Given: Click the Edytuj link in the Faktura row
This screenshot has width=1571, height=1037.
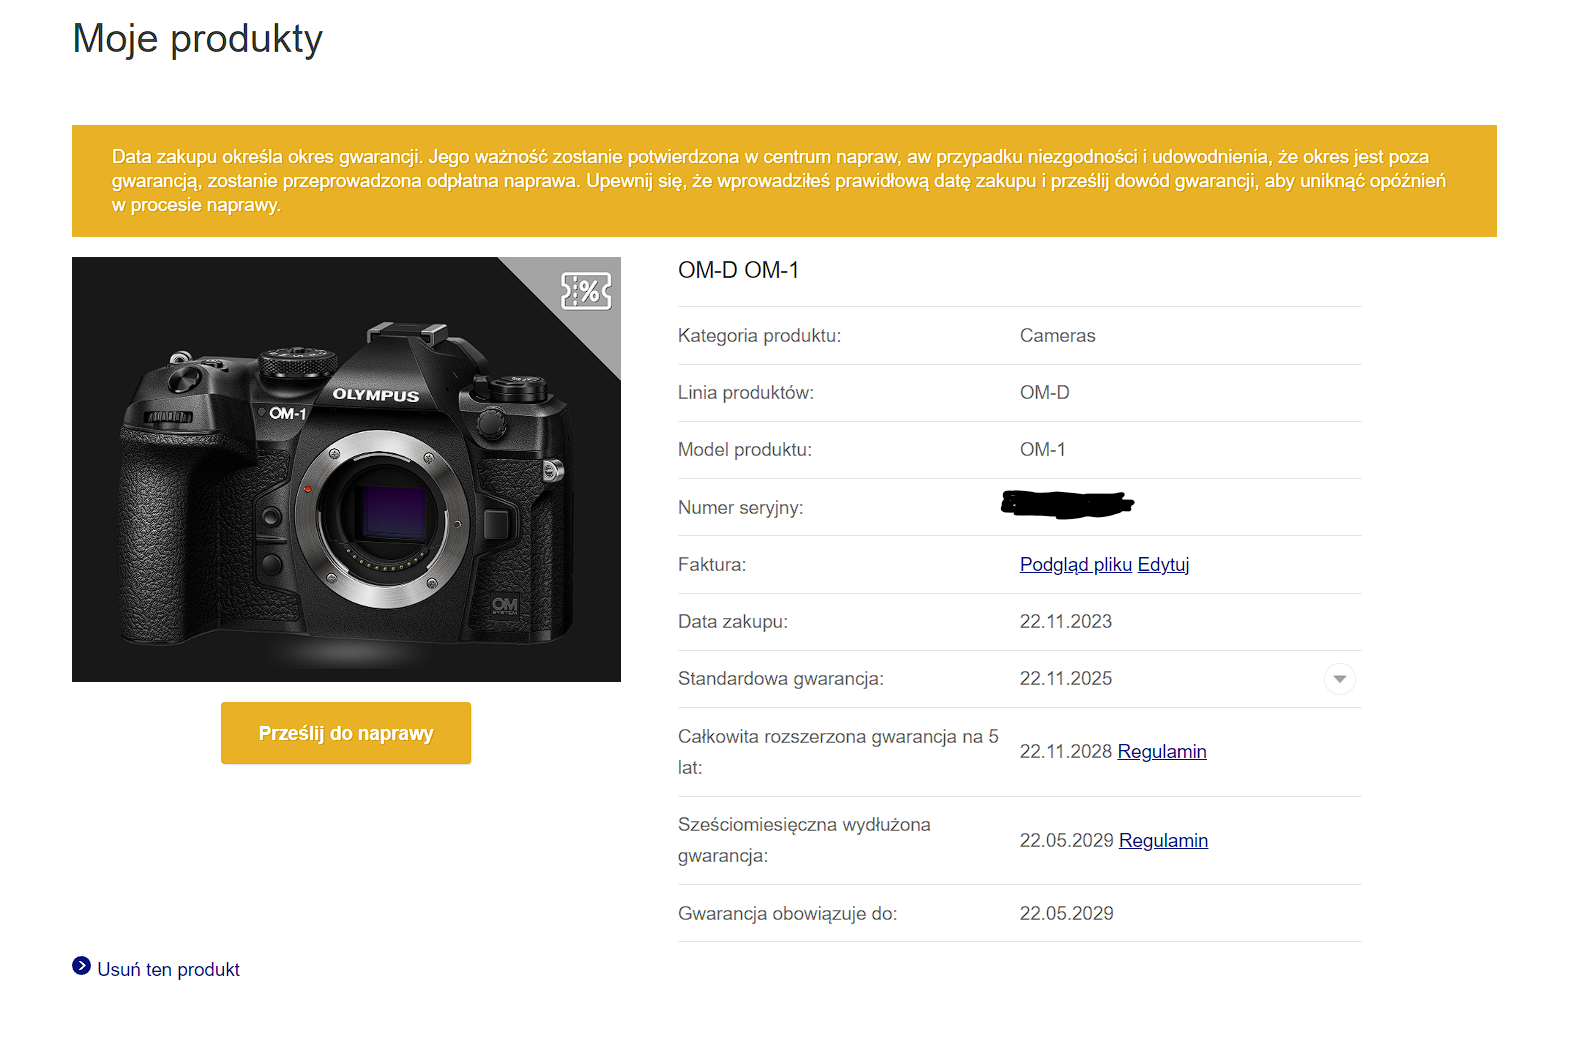Looking at the screenshot, I should (1163, 565).
